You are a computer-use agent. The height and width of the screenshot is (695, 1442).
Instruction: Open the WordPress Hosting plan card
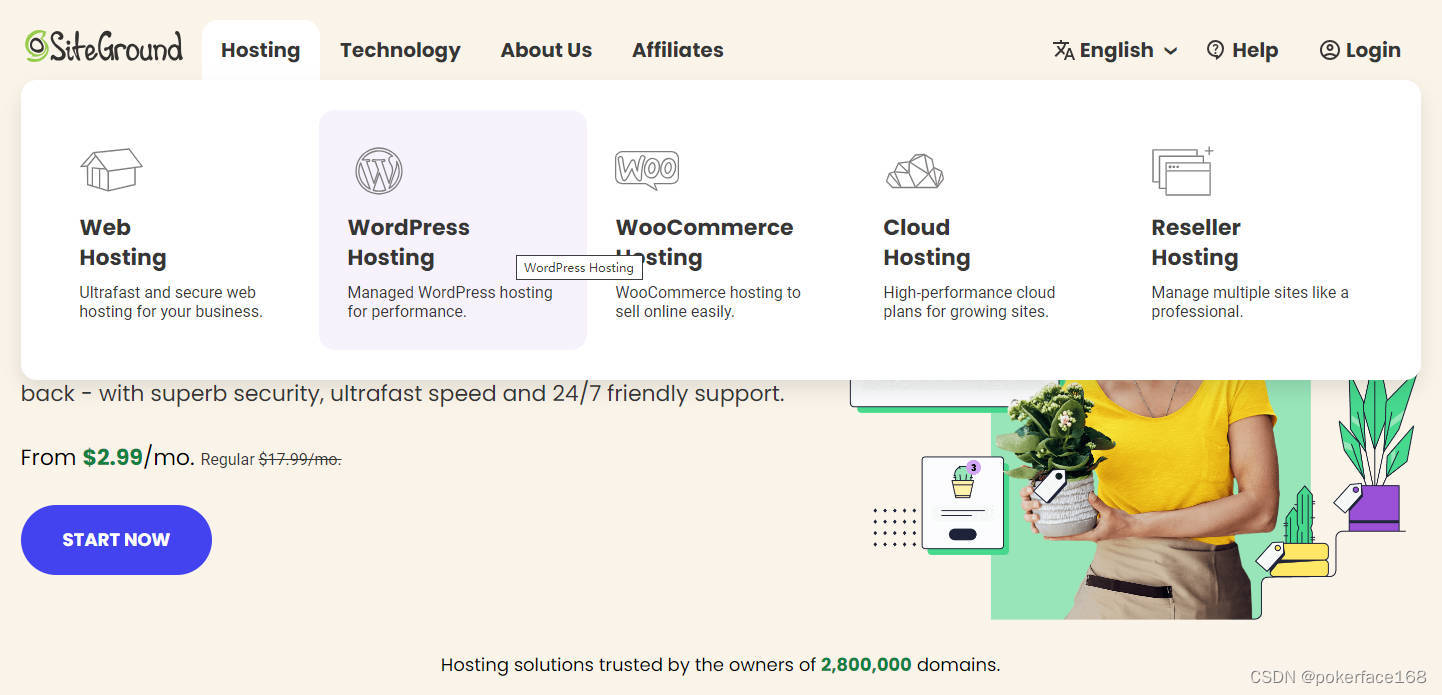pyautogui.click(x=452, y=230)
